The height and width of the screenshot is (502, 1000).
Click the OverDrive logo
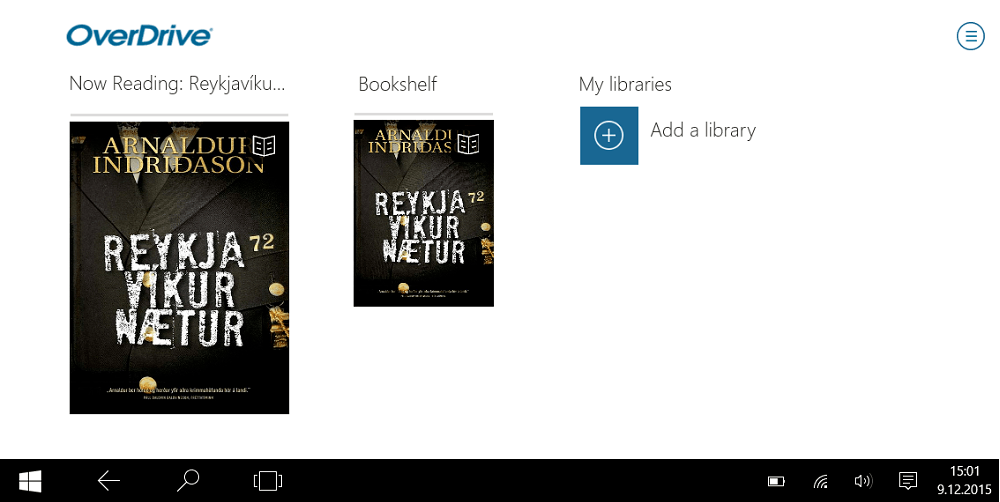pos(139,36)
